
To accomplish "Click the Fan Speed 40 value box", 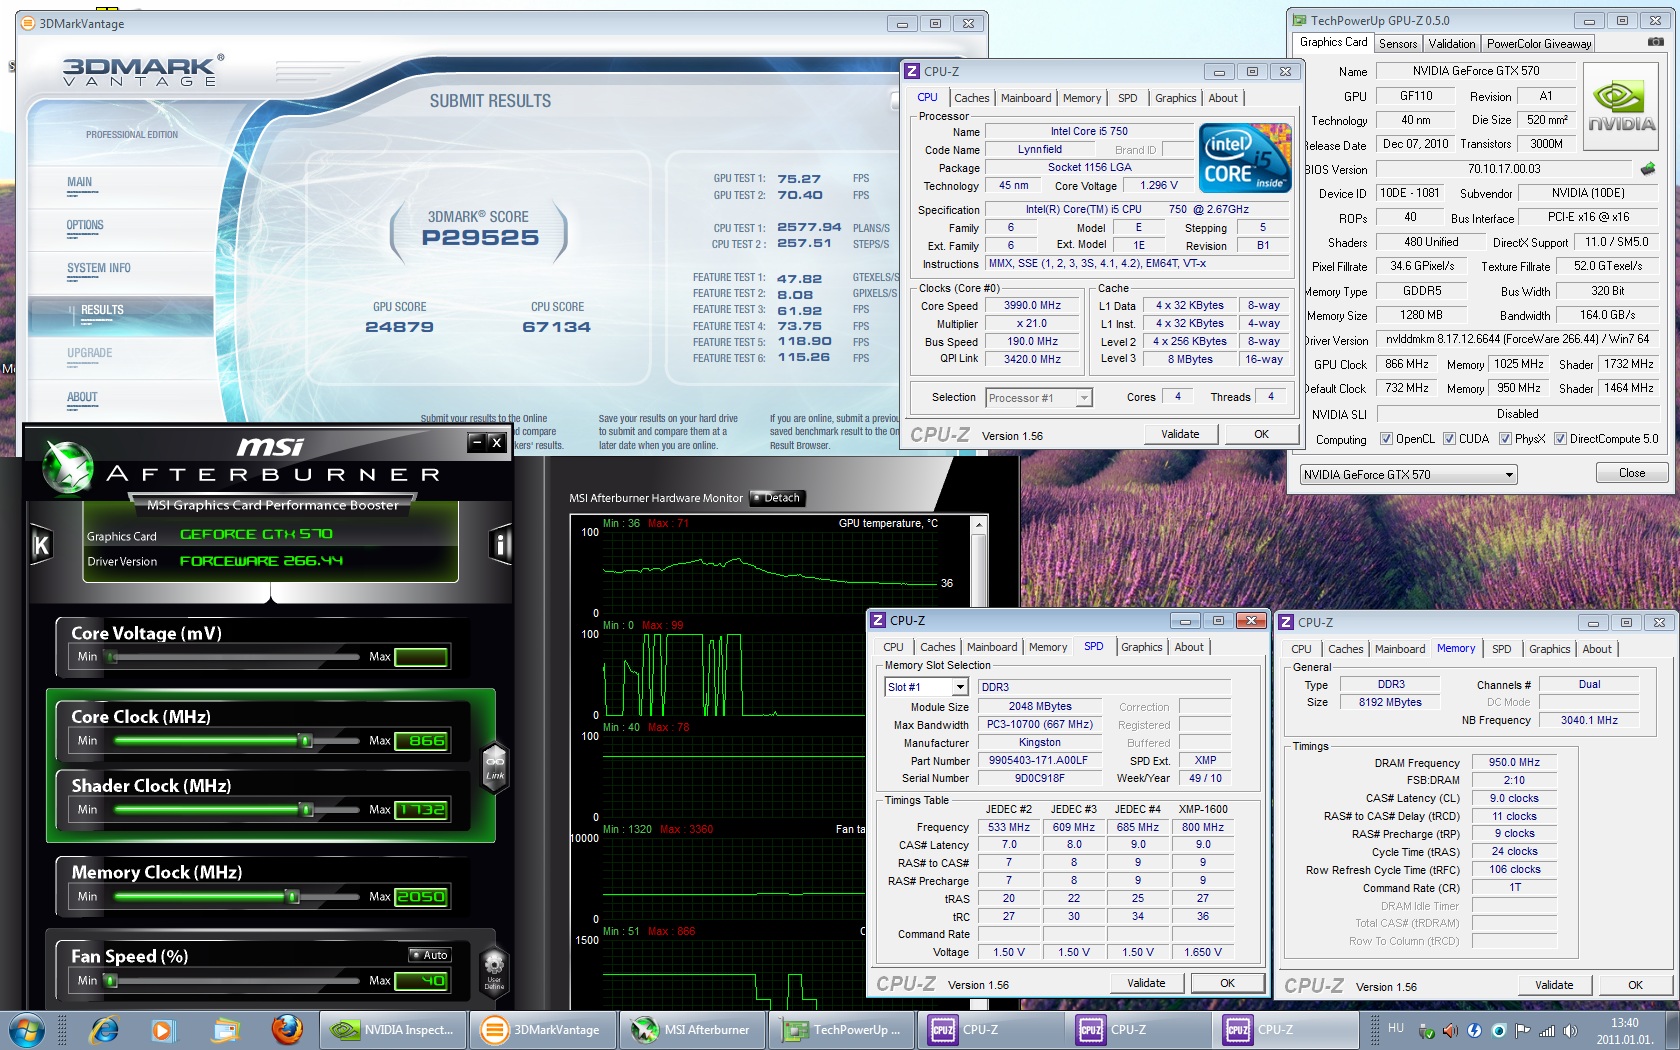I will [421, 981].
